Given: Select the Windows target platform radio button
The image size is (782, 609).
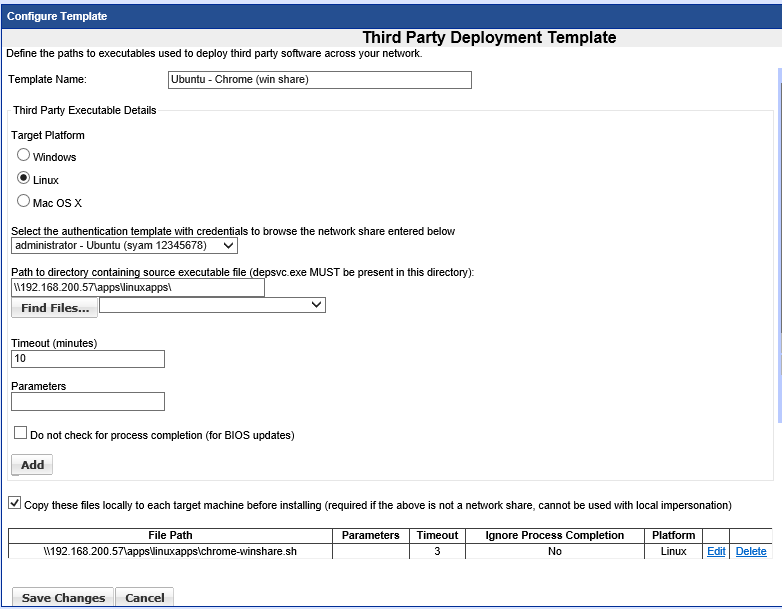Looking at the screenshot, I should pyautogui.click(x=24, y=156).
